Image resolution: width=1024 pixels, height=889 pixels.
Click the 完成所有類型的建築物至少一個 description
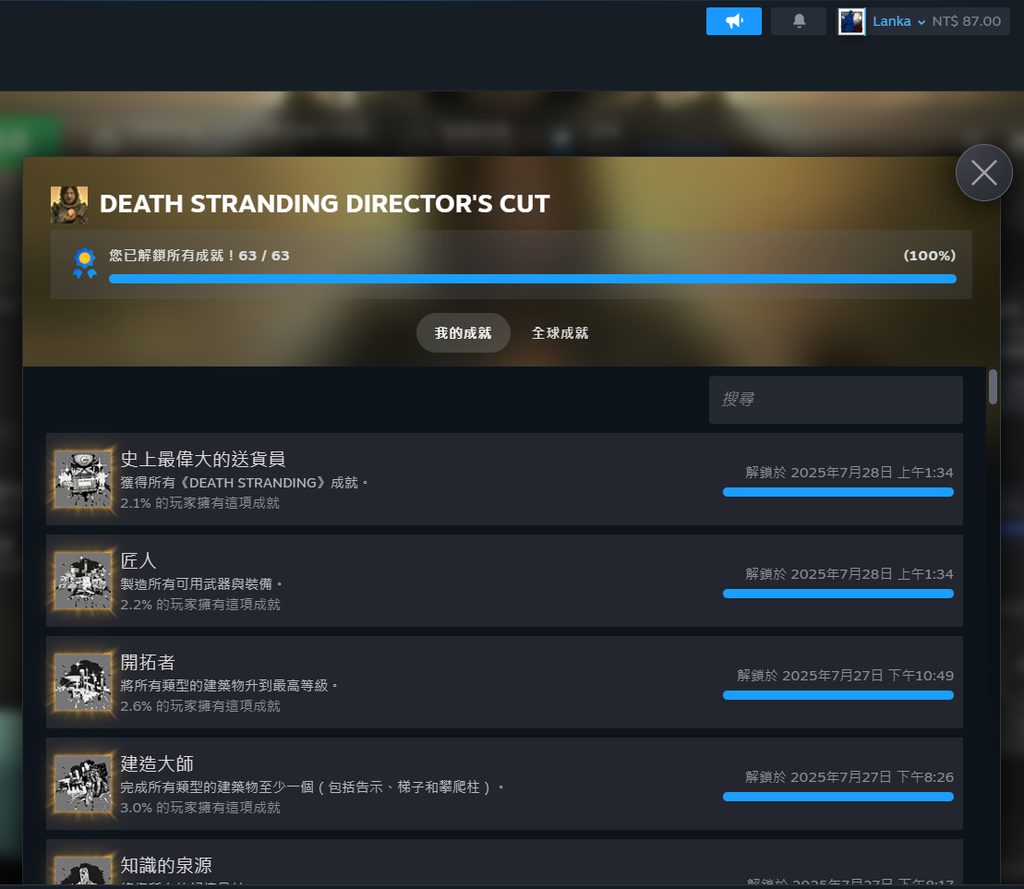click(x=312, y=787)
